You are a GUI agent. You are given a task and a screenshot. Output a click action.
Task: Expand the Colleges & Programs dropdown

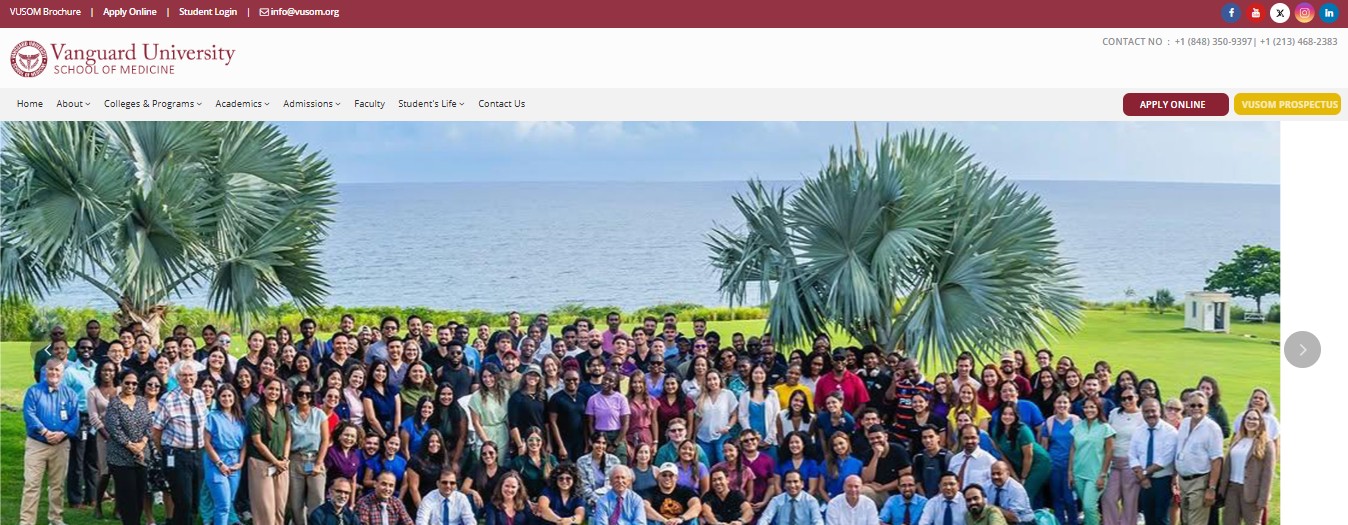153,104
